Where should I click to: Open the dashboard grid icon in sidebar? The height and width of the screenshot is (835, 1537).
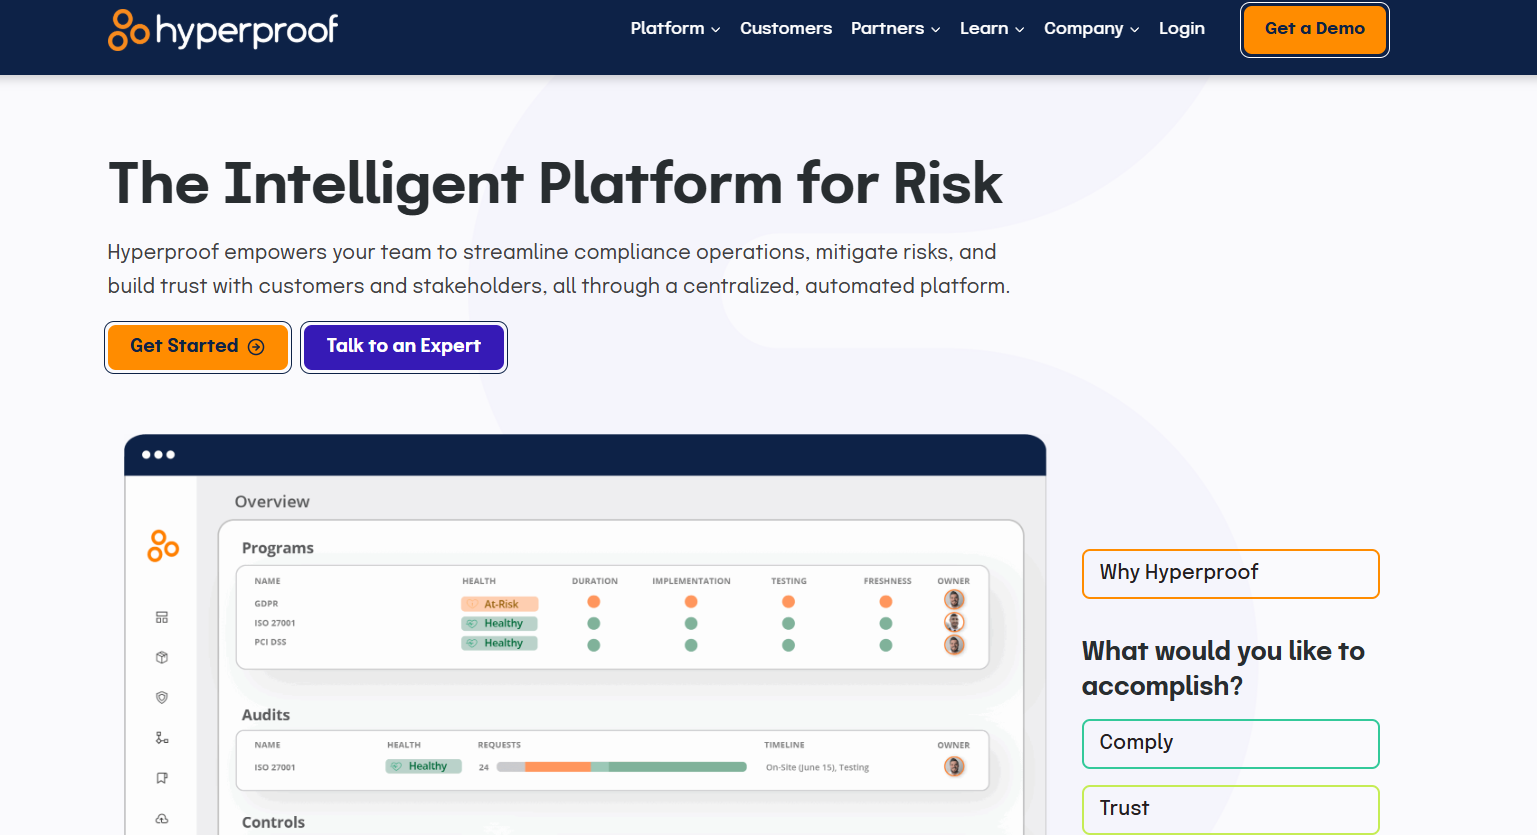[162, 617]
